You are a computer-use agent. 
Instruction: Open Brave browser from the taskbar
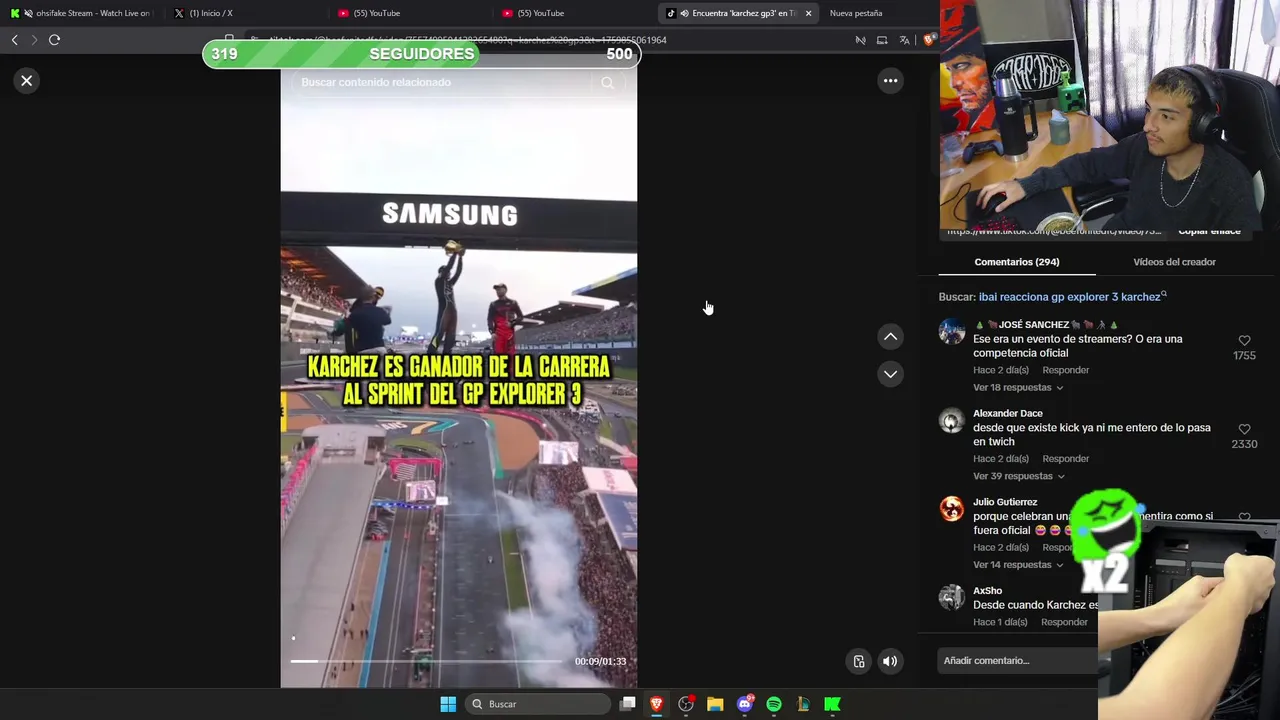click(656, 704)
